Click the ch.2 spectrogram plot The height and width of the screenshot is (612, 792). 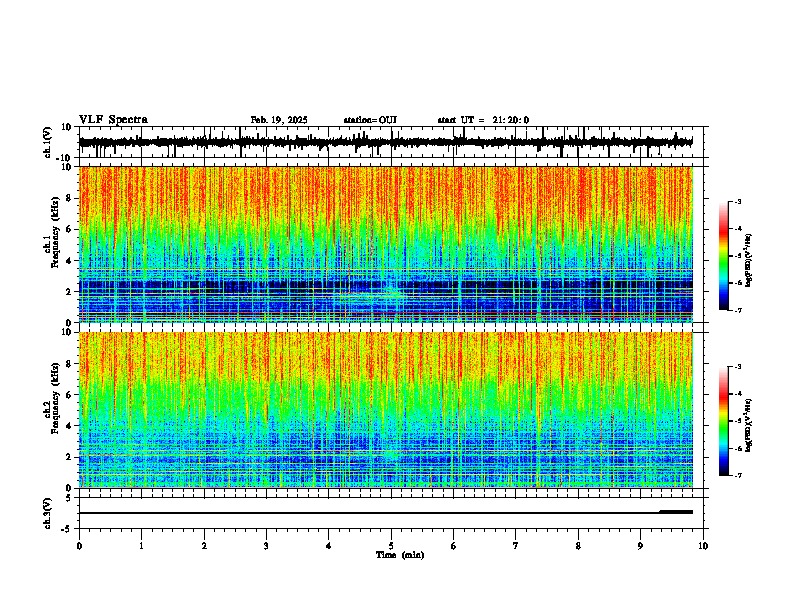coord(385,410)
